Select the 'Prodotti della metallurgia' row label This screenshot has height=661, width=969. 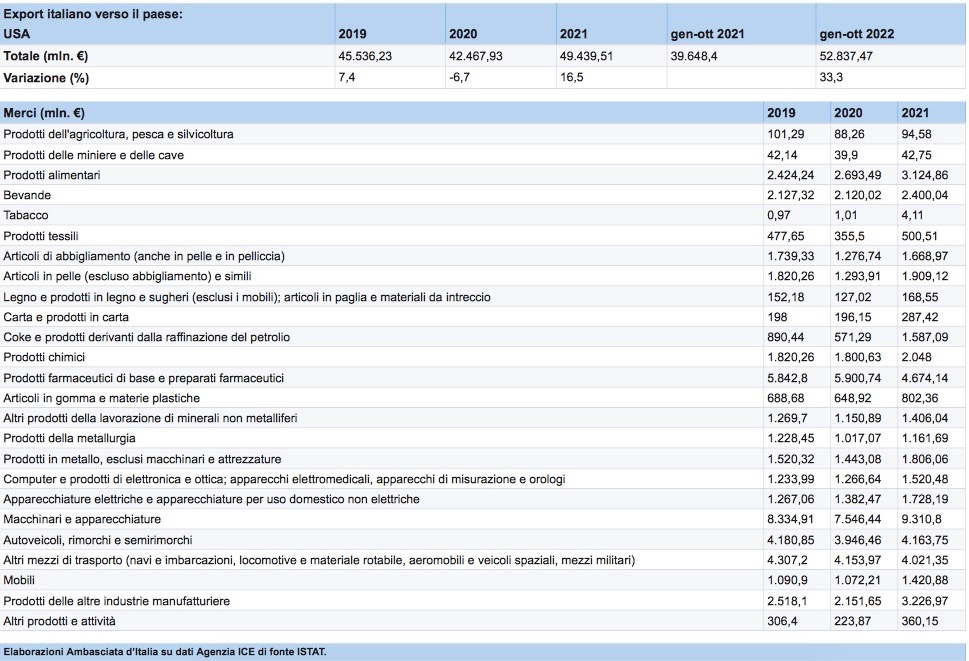[69, 438]
